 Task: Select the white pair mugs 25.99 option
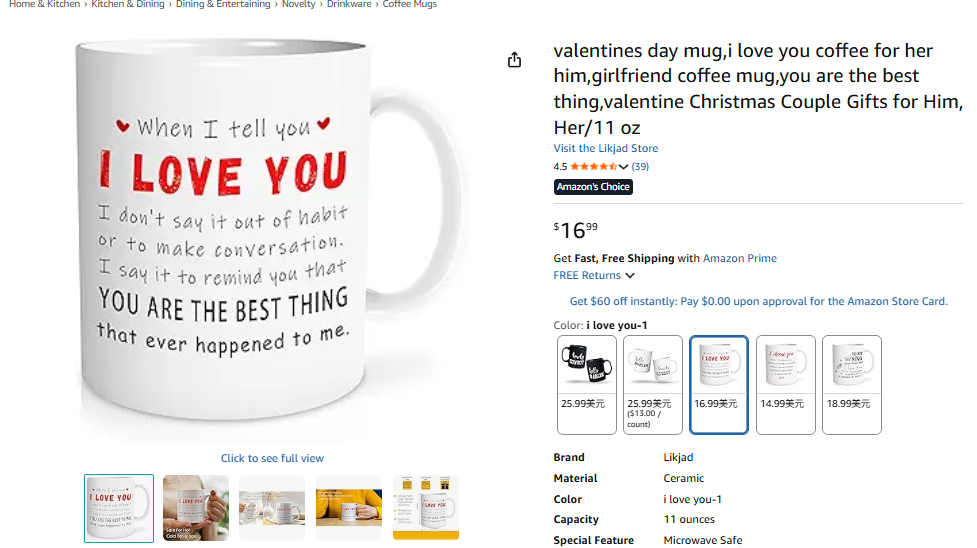pos(653,384)
